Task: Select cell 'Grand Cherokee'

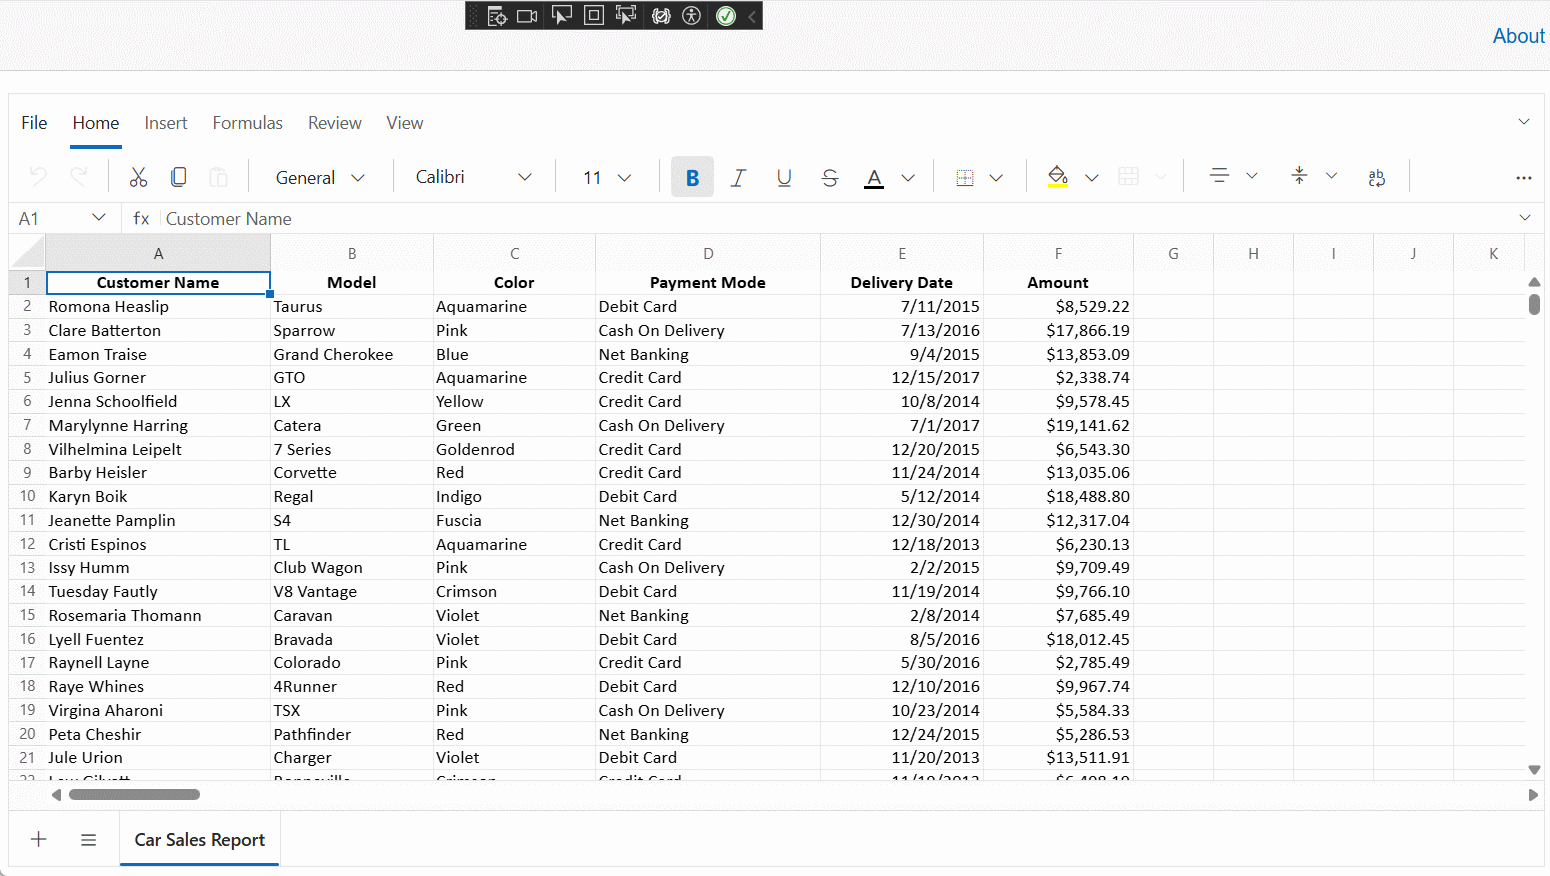Action: 352,354
